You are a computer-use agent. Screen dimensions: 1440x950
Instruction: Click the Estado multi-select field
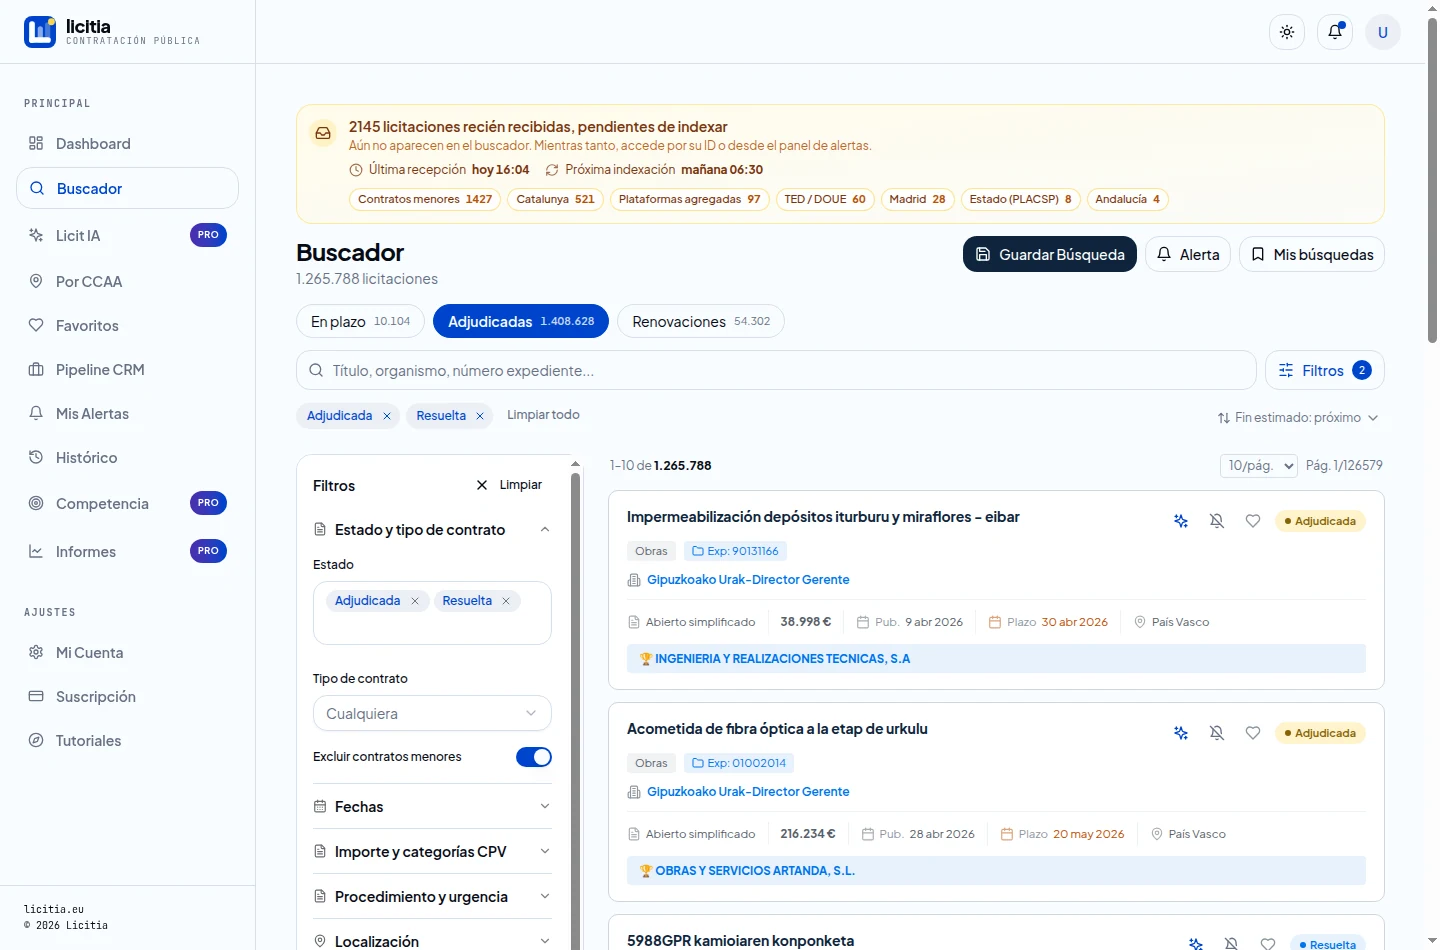(x=432, y=613)
